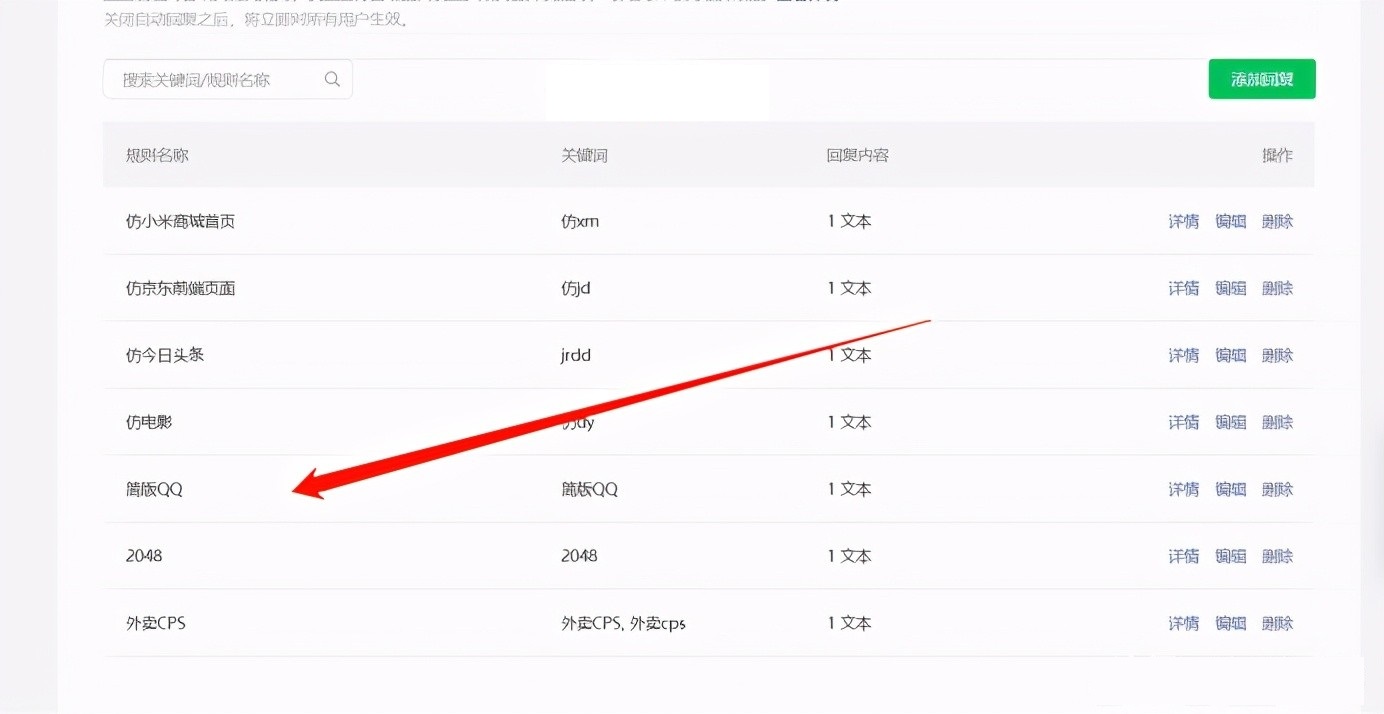Click 编辑 for 简版QQ rule
Viewport: 1384px width, 714px height.
(x=1231, y=490)
